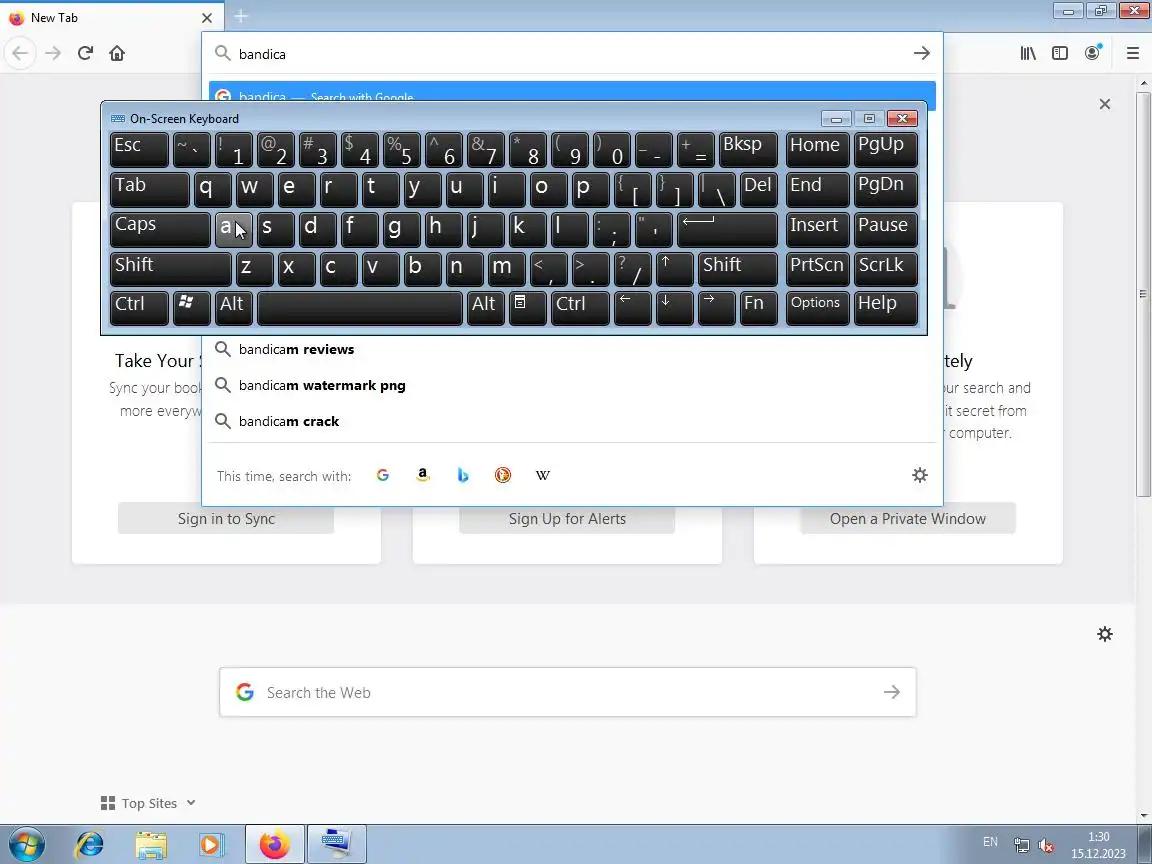Toggle the right Shift key

[738, 269]
